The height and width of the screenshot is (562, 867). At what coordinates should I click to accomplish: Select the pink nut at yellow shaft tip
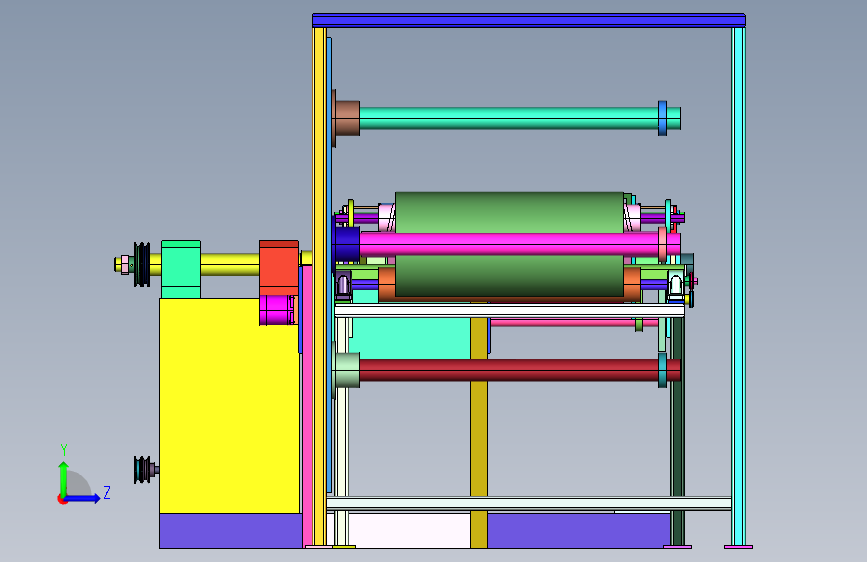124,264
